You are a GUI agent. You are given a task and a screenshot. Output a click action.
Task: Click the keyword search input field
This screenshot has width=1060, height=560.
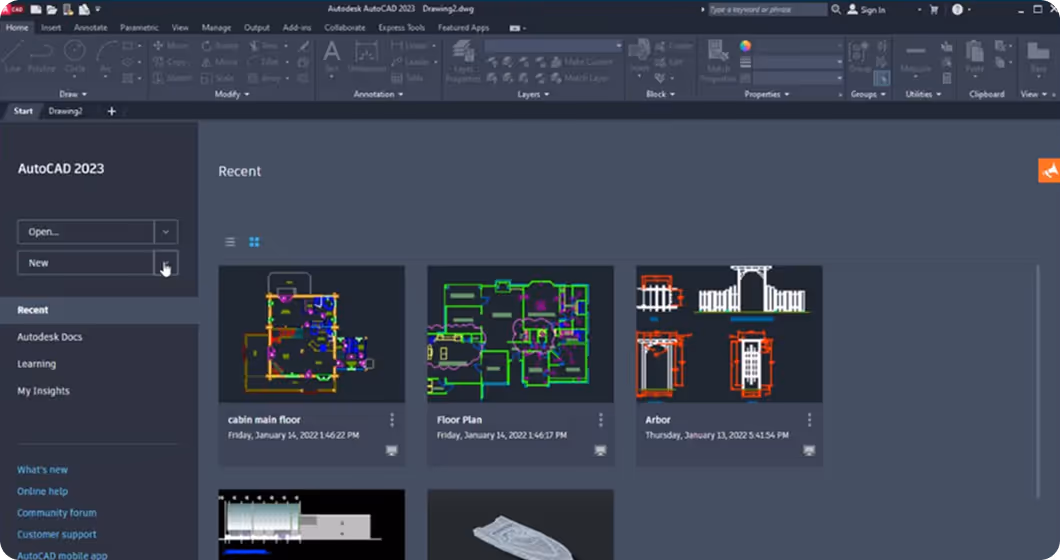point(767,9)
